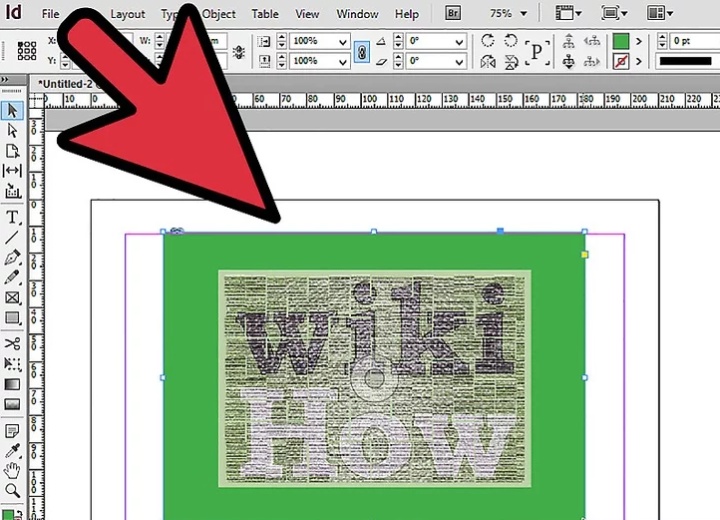Select the Pencil tool
The image size is (720, 520).
click(12, 277)
